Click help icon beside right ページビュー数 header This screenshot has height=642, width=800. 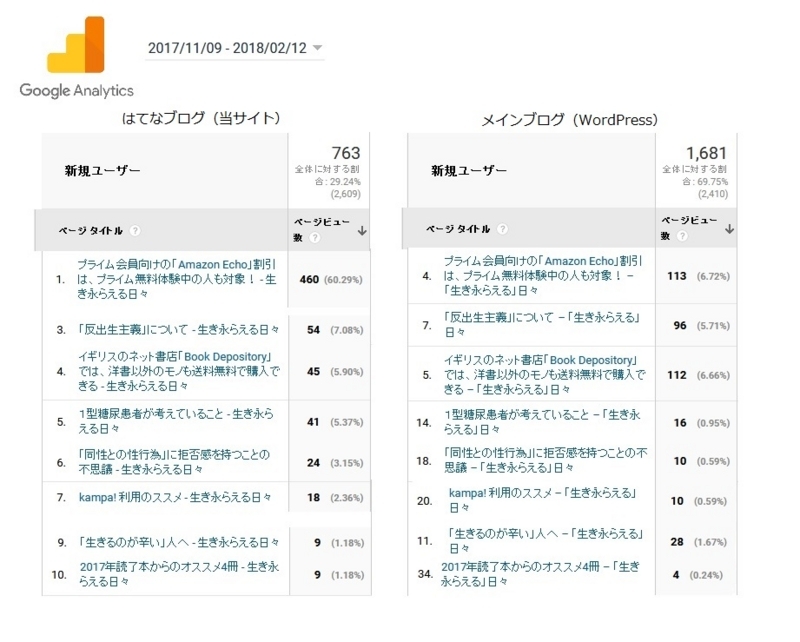tap(682, 236)
